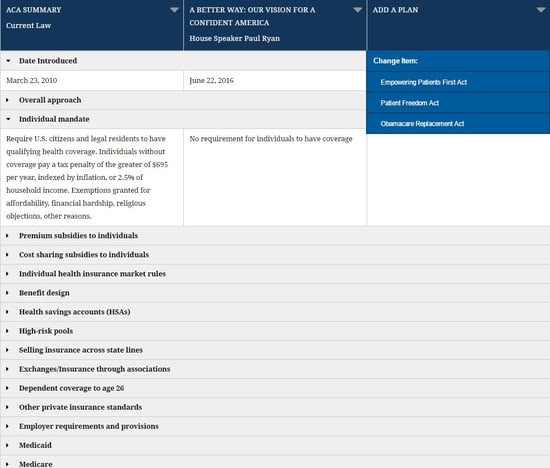Image resolution: width=550 pixels, height=468 pixels.
Task: Select Patient Freedom Act plan
Action: [x=458, y=103]
